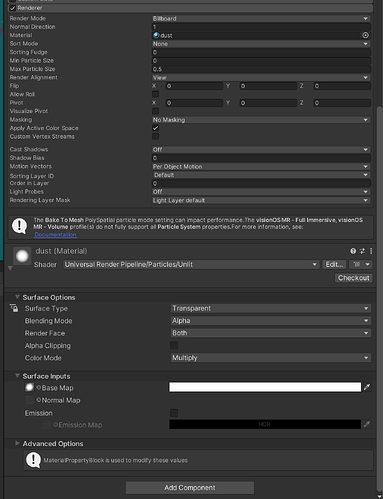Viewport: 383px width, 499px height.
Task: Collapse the dust material foldout arrow
Action: click(10, 268)
